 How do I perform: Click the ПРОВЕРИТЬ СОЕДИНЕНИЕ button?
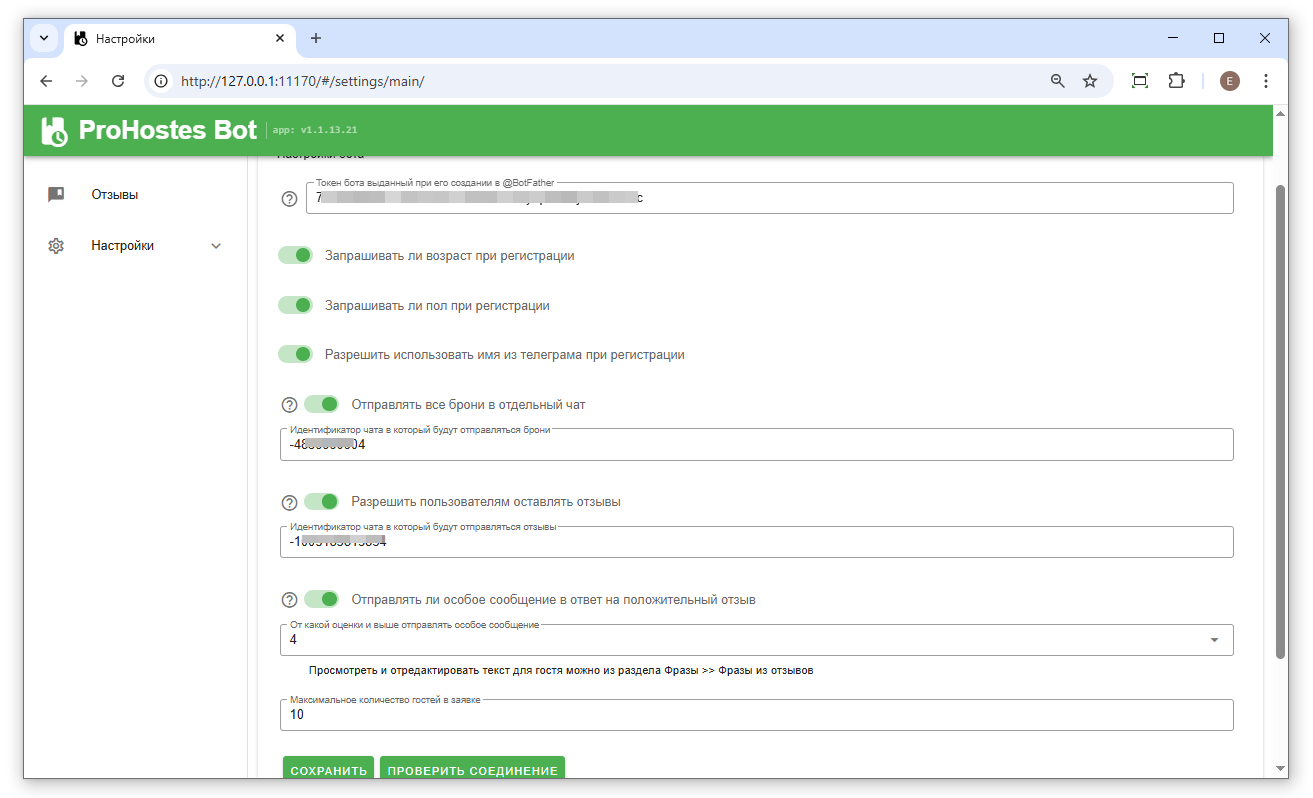point(472,770)
